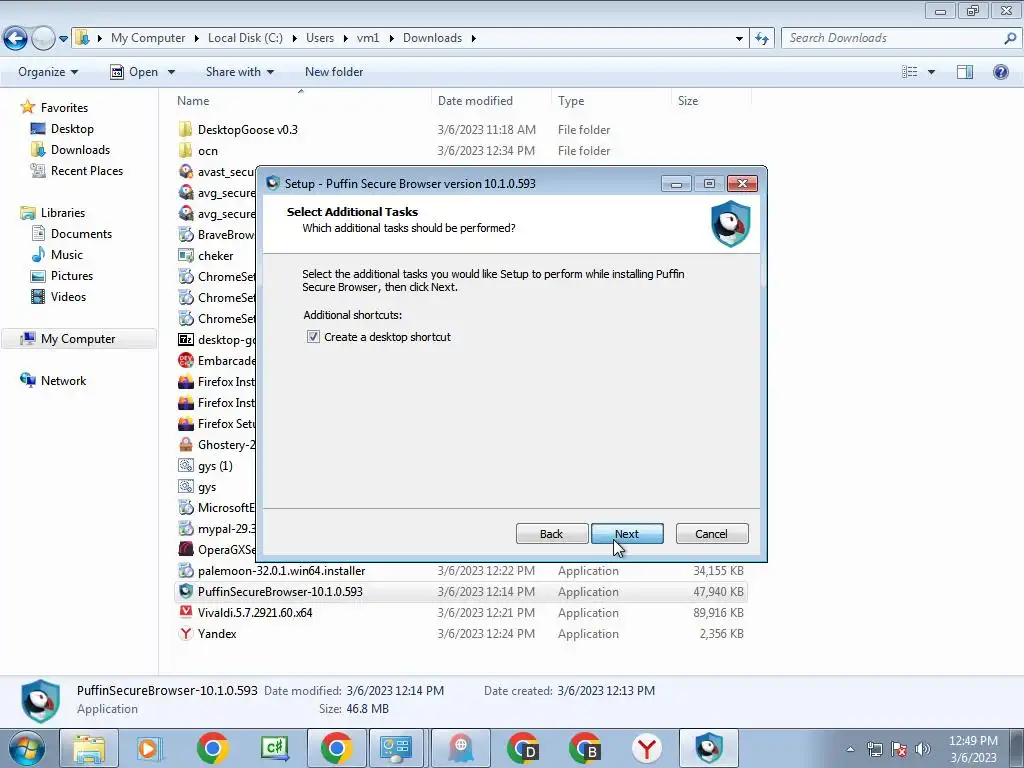Expand the arrow after Downloads breadcrumb
The width and height of the screenshot is (1024, 768).
[x=473, y=38]
